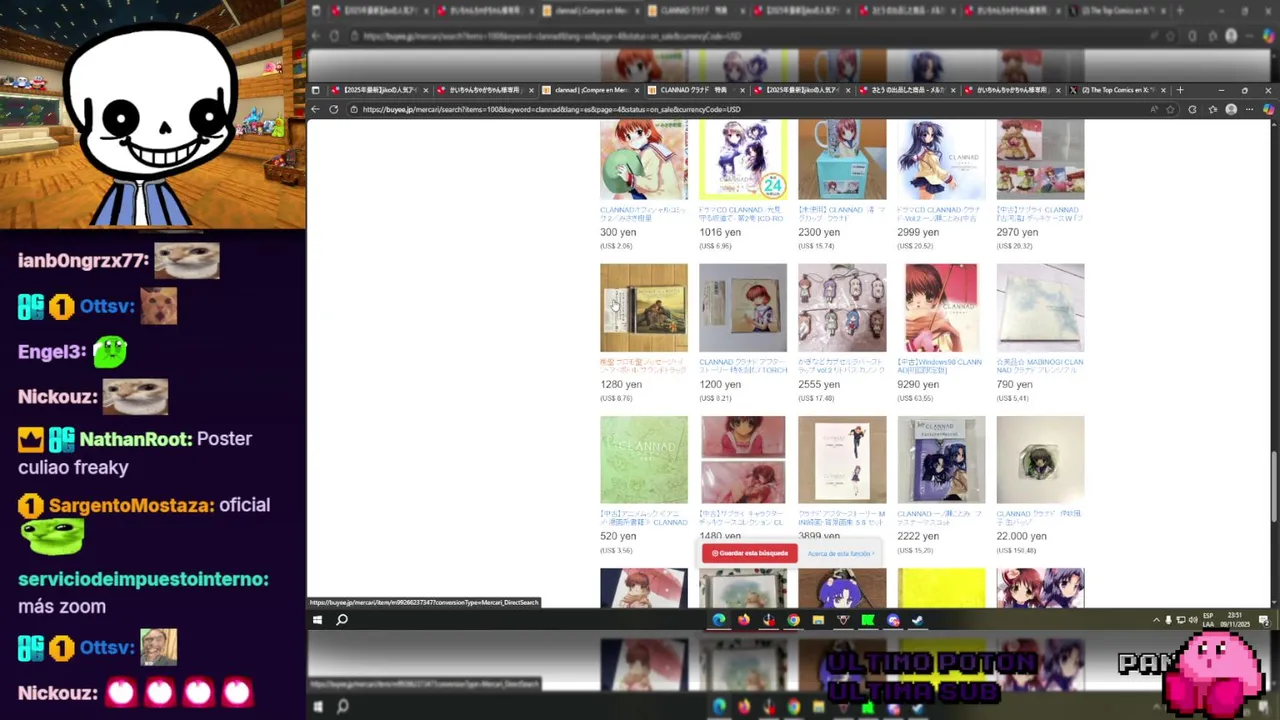Viewport: 1280px width, 720px height.
Task: Switch to the 'さとうの出品した商品' tab
Action: [909, 90]
